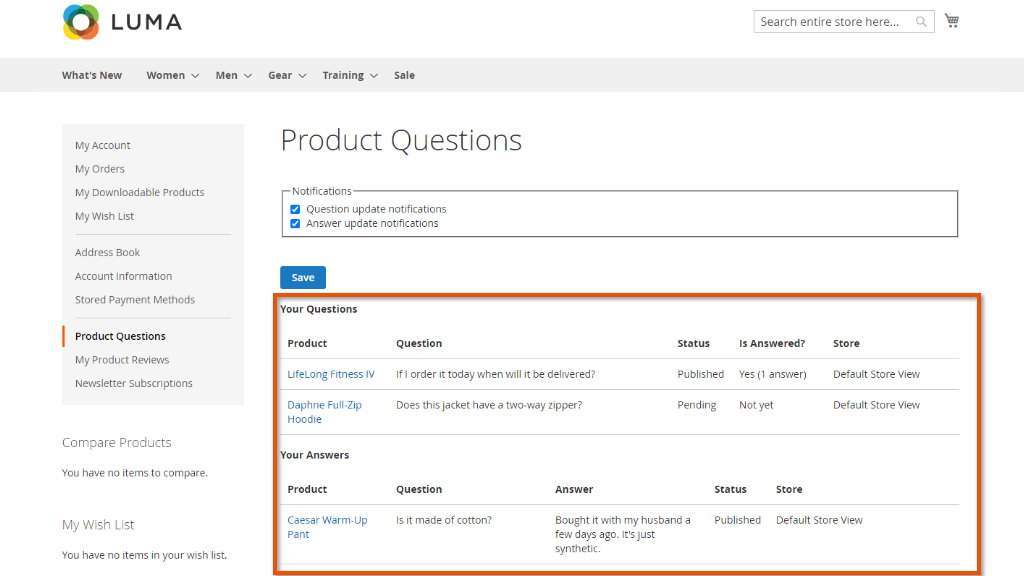The width and height of the screenshot is (1024, 576).
Task: Open the Gear category menu
Action: tap(280, 75)
